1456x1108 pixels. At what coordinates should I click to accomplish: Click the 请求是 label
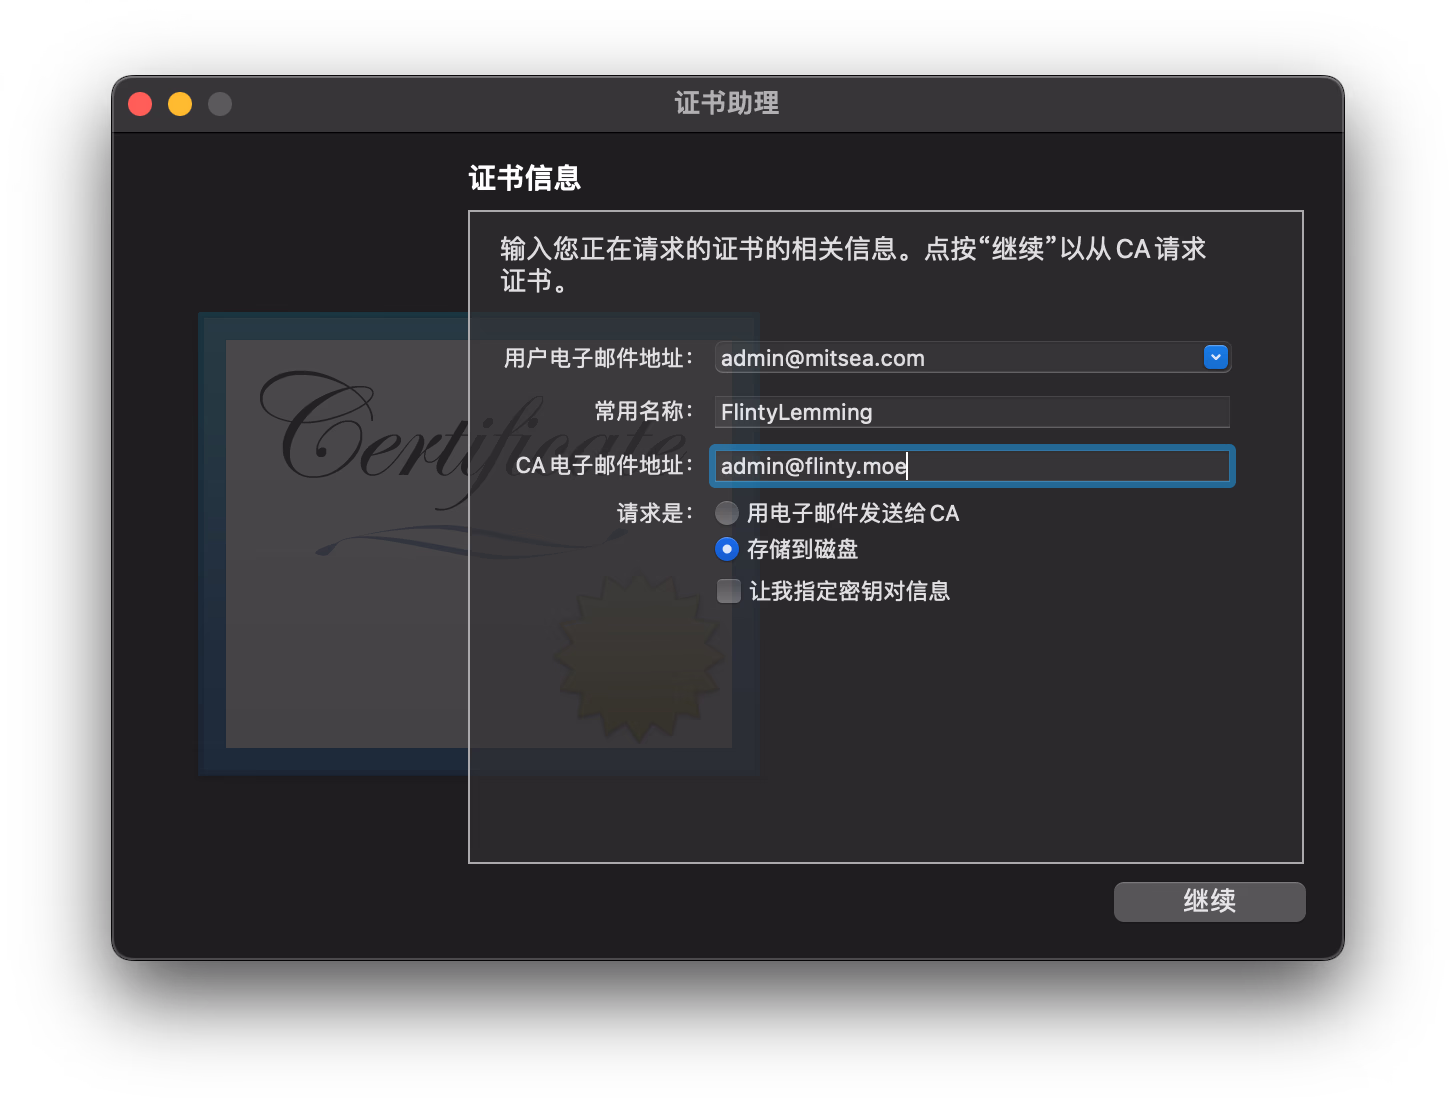pyautogui.click(x=654, y=513)
